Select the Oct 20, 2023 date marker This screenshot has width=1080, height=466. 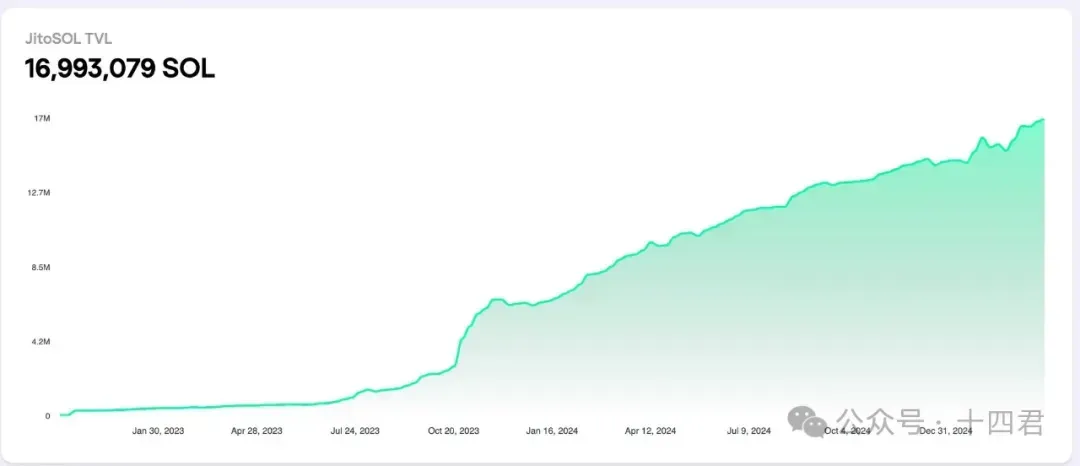[x=454, y=432]
